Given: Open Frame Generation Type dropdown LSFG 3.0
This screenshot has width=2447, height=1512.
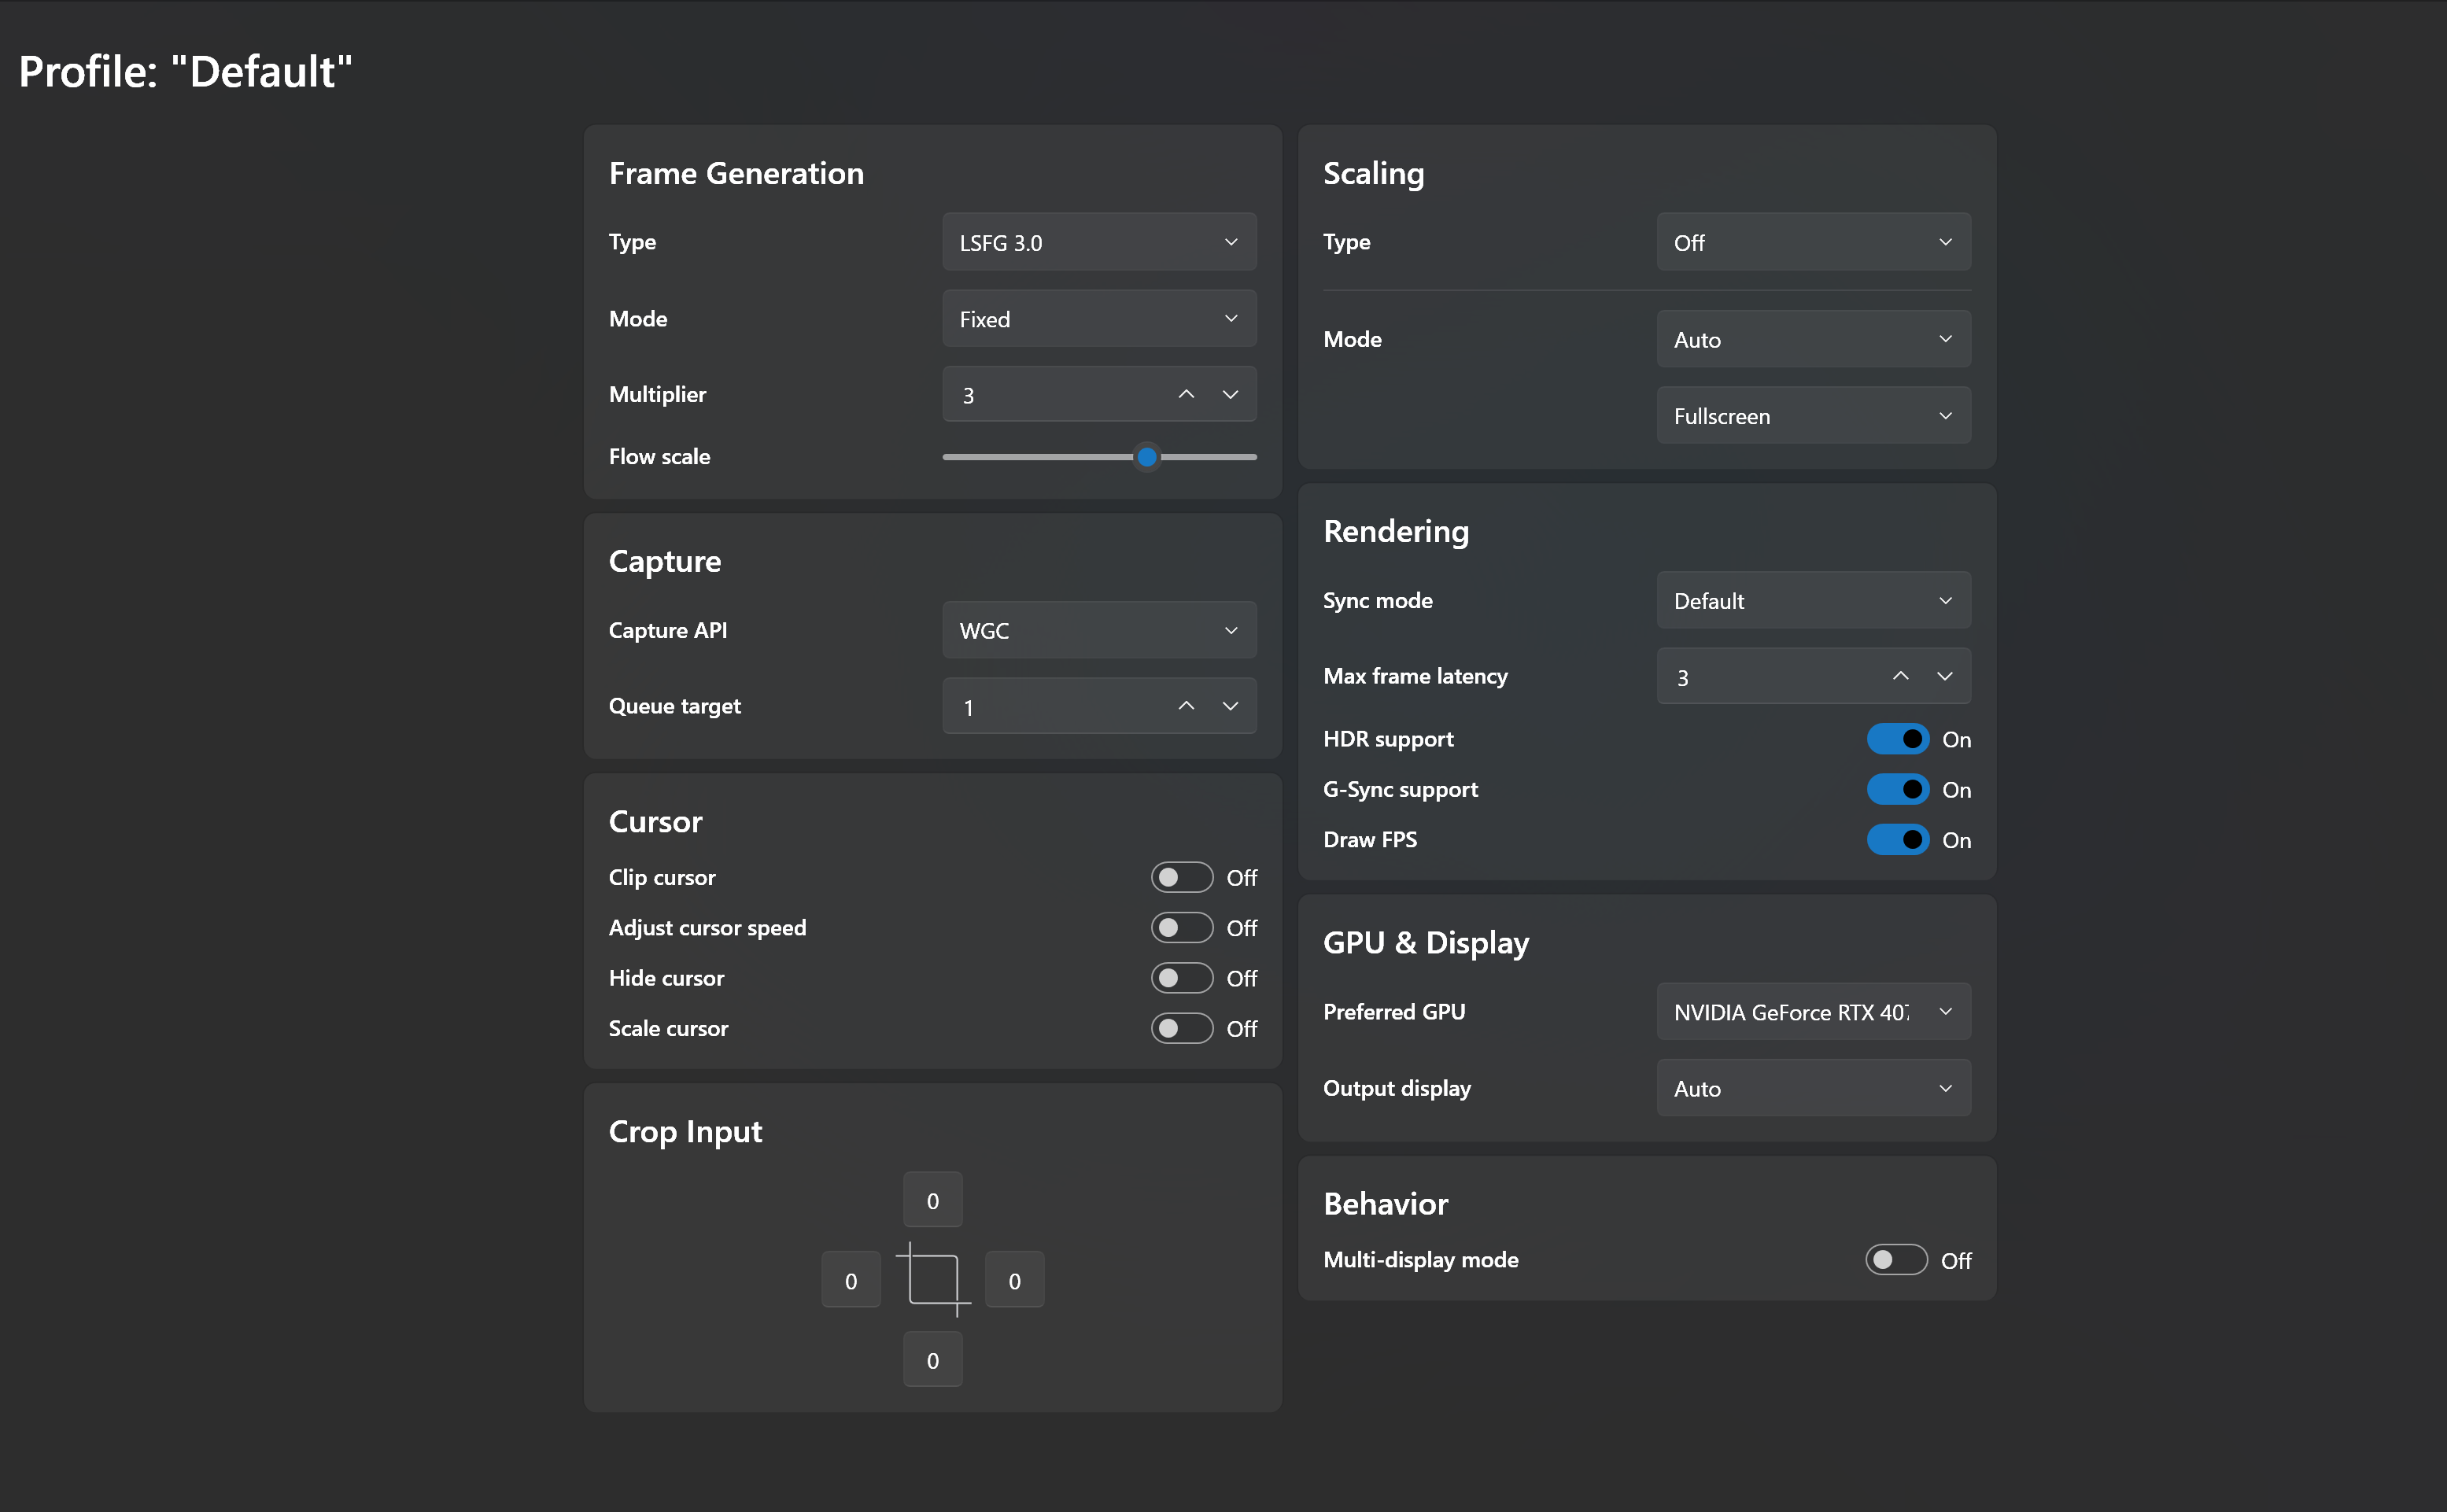Looking at the screenshot, I should point(1098,242).
